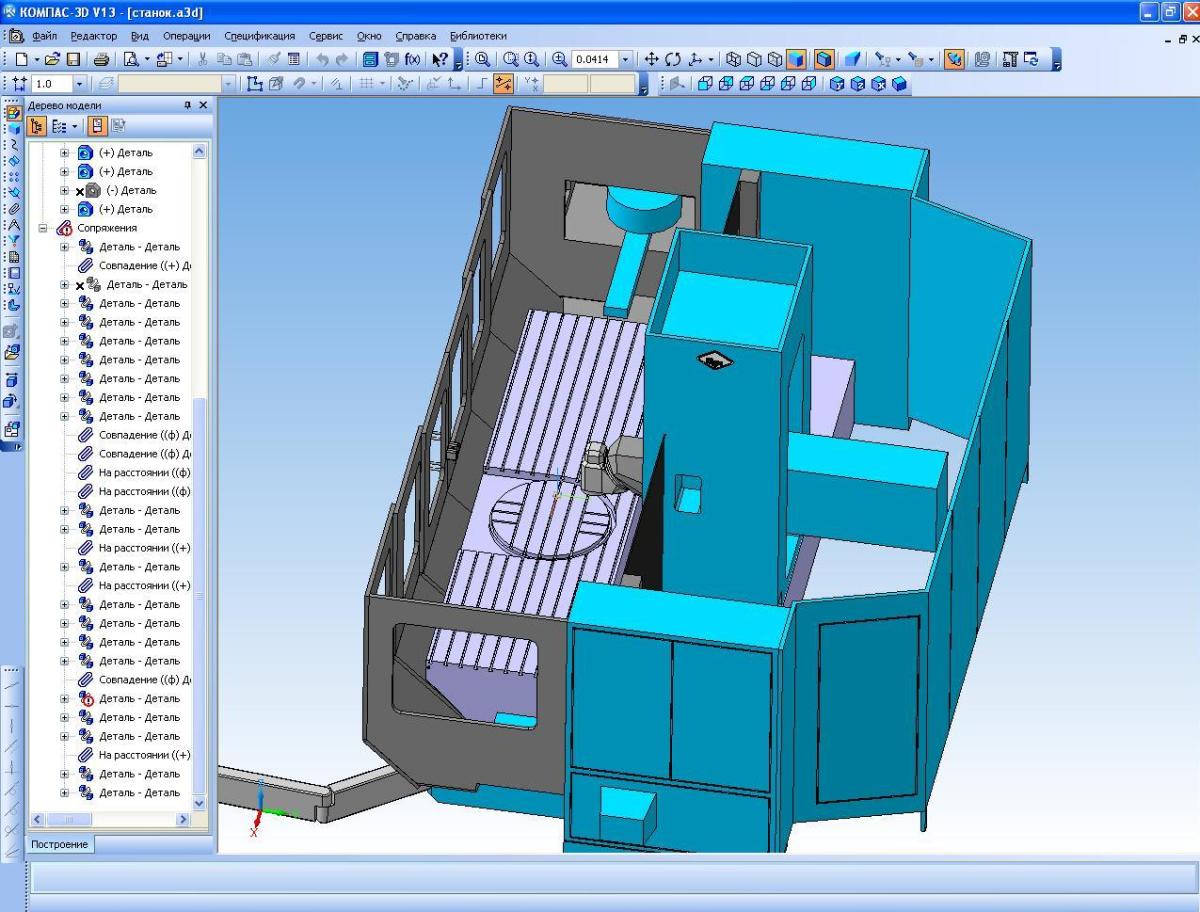
Task: Click the Построение tab
Action: coord(58,845)
